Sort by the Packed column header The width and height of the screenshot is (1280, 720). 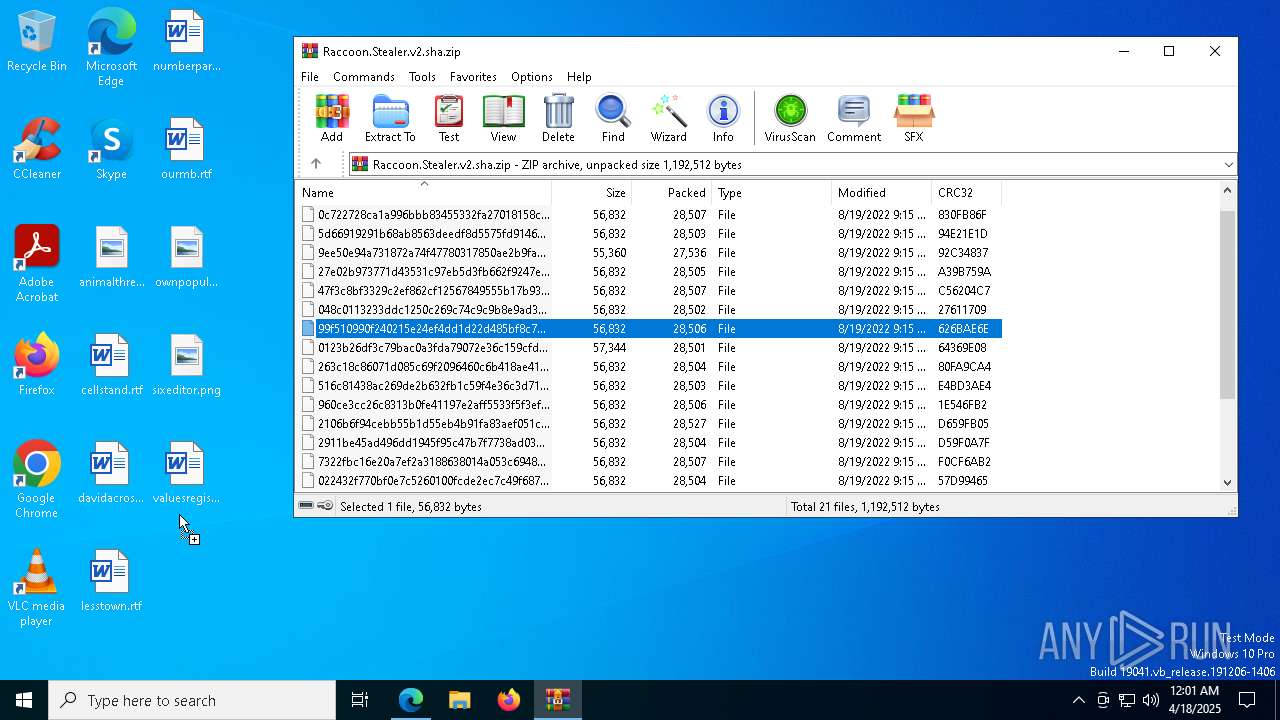671,192
